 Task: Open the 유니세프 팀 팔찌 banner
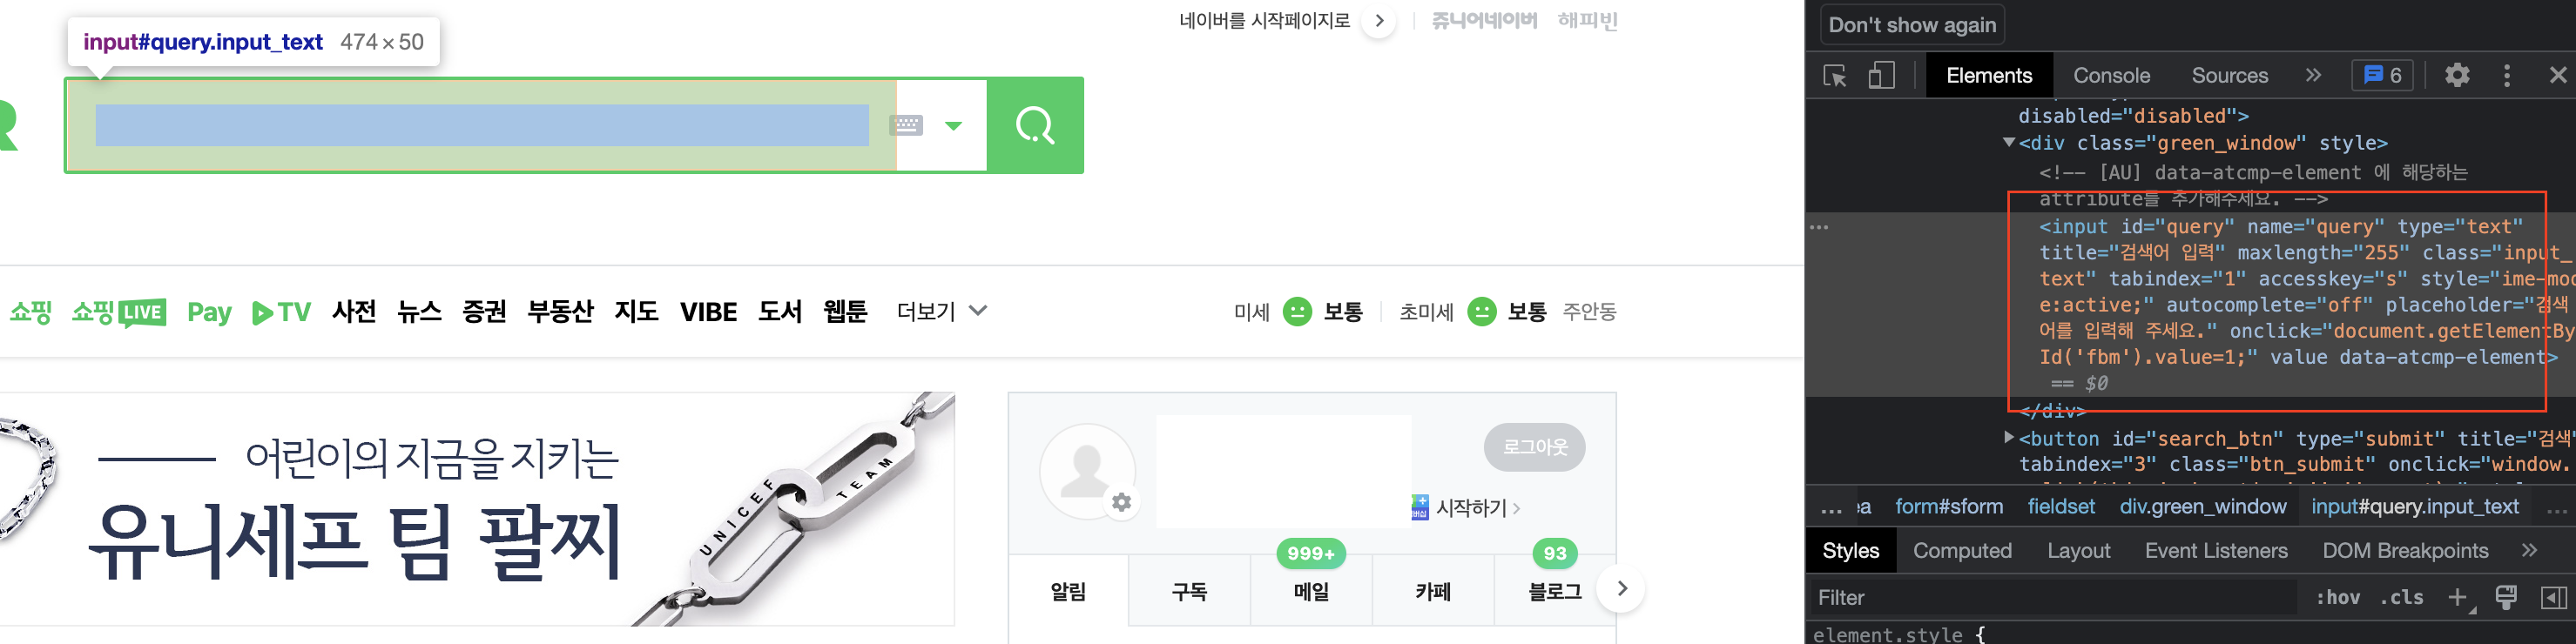point(477,509)
